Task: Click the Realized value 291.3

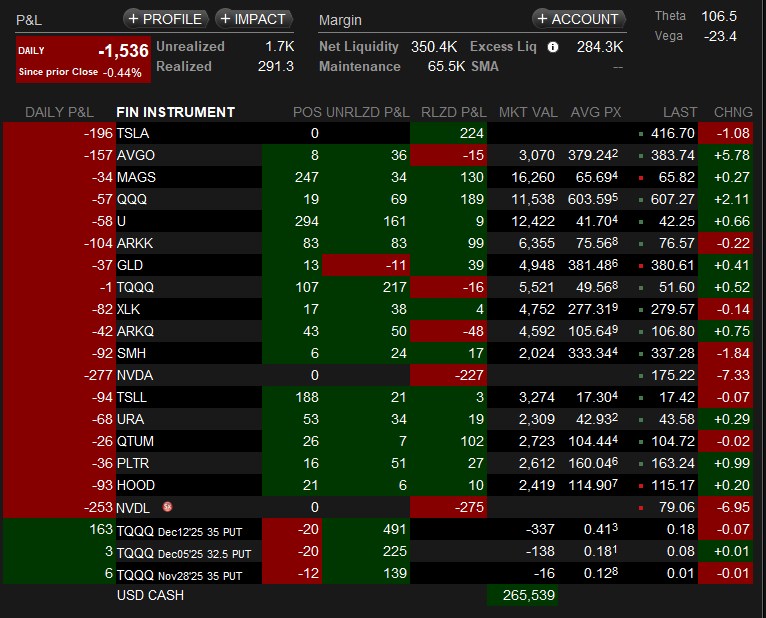Action: (276, 66)
